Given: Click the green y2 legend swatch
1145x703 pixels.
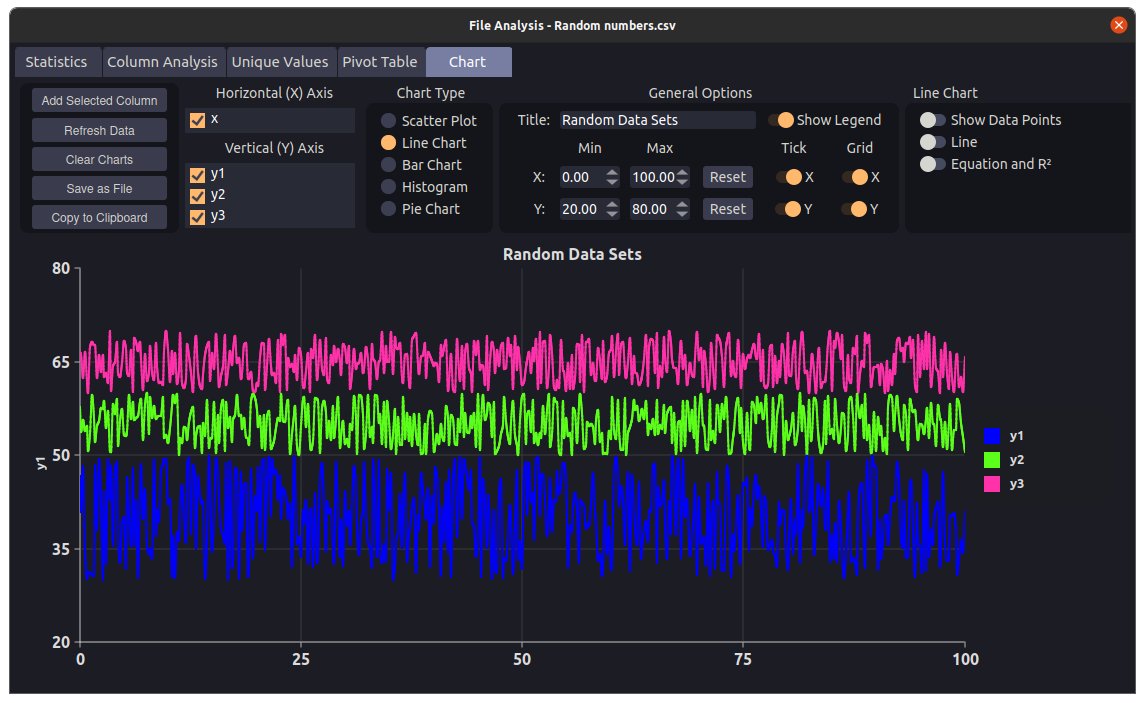Looking at the screenshot, I should click(992, 460).
